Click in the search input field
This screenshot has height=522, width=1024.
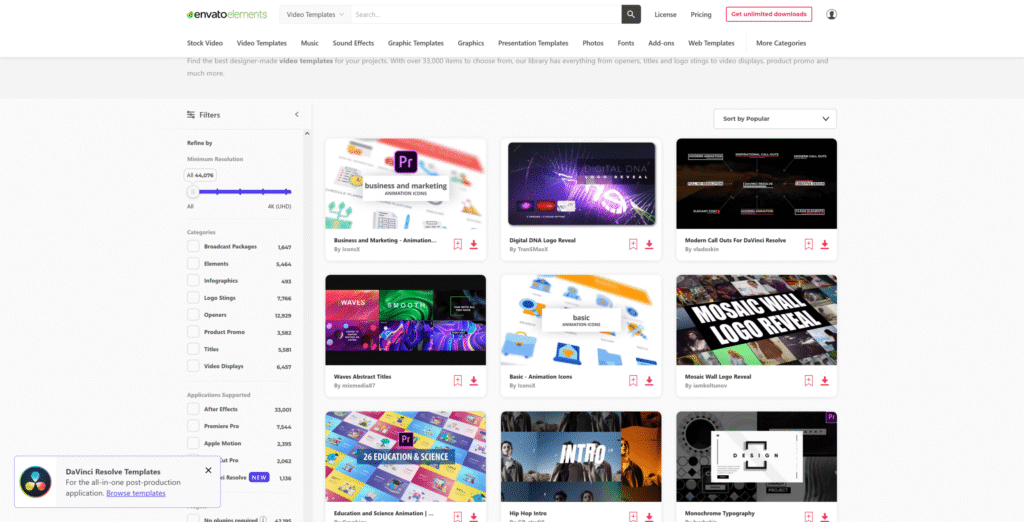486,14
